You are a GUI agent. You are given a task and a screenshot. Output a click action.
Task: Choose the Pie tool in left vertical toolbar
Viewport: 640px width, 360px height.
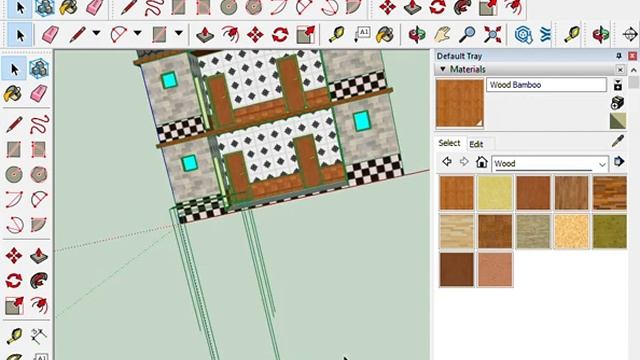point(39,225)
